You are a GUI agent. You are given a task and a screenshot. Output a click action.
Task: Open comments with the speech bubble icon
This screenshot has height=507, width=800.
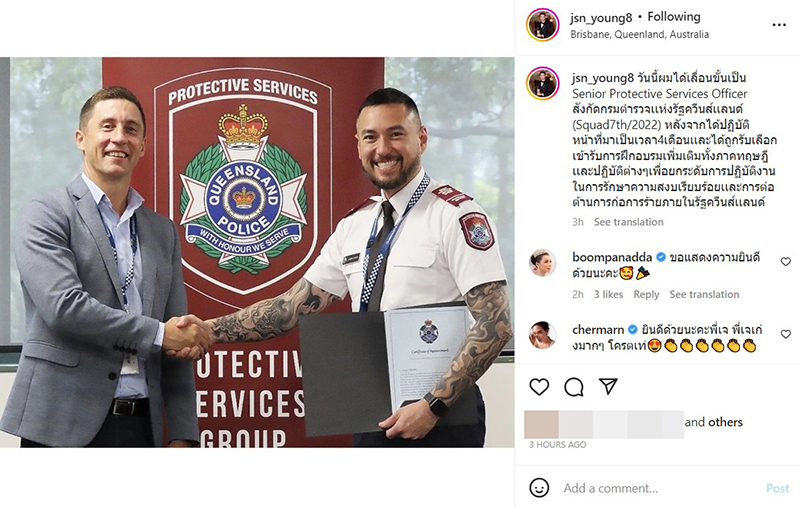573,387
